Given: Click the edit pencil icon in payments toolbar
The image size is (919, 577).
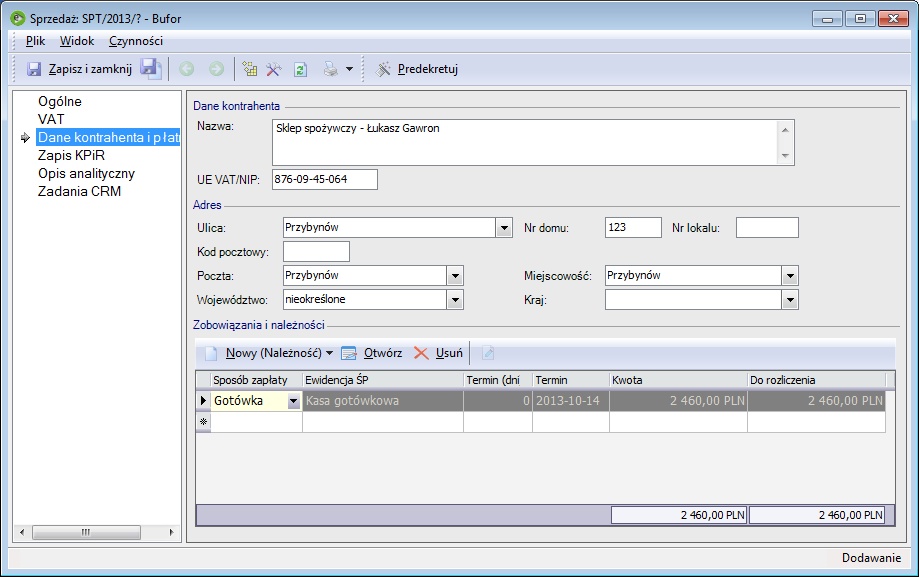Looking at the screenshot, I should (x=488, y=353).
